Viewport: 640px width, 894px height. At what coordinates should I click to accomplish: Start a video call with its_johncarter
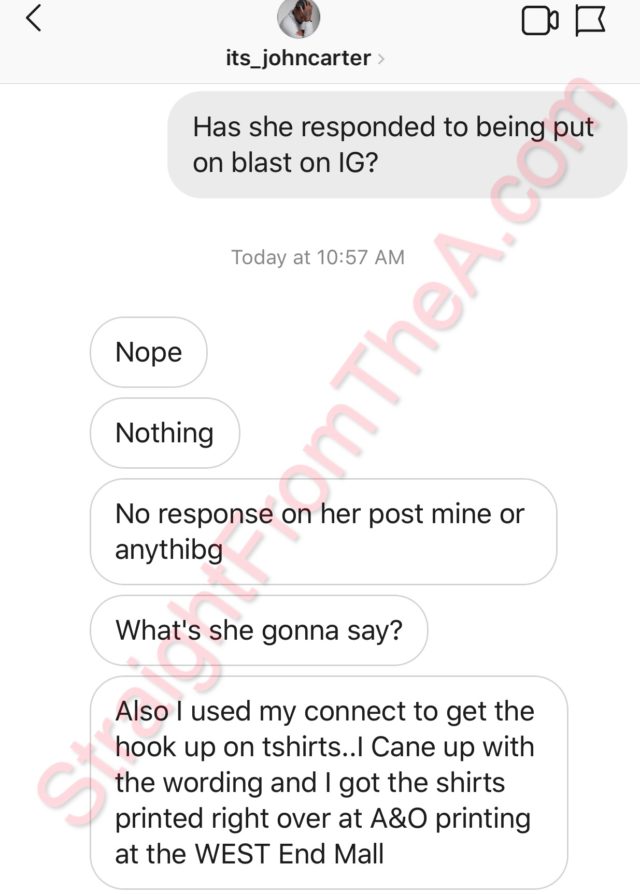click(x=540, y=21)
